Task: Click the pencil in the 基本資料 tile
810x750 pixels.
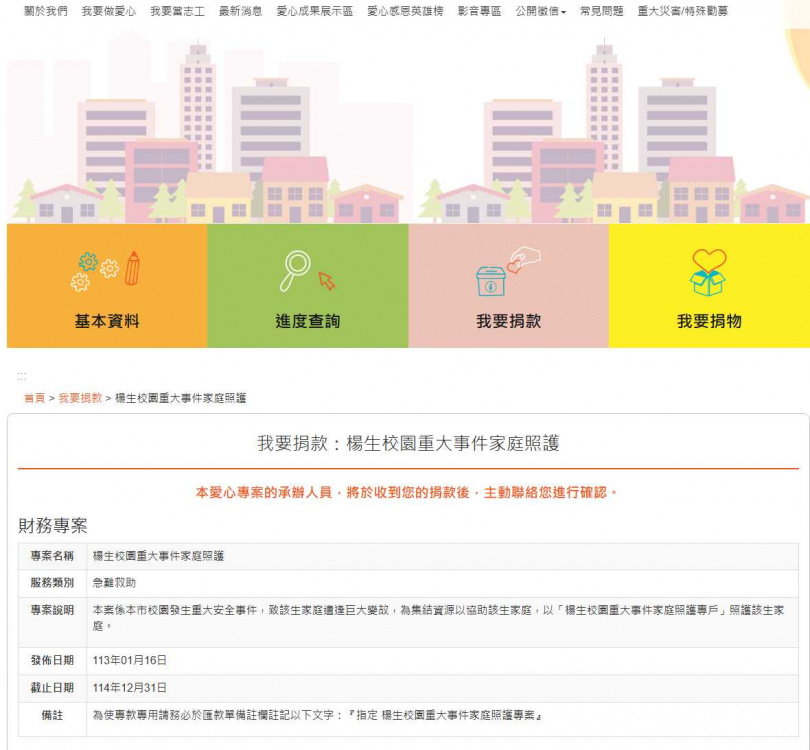Action: 130,267
